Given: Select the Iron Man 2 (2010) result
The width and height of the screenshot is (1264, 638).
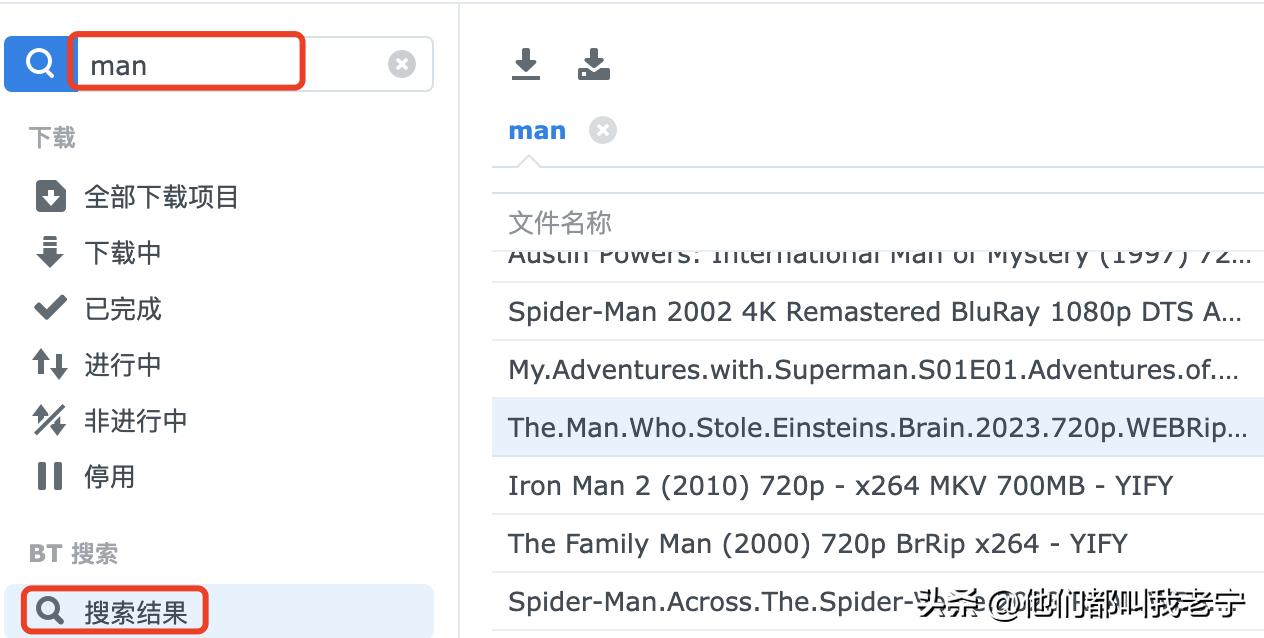Looking at the screenshot, I should [x=840, y=486].
